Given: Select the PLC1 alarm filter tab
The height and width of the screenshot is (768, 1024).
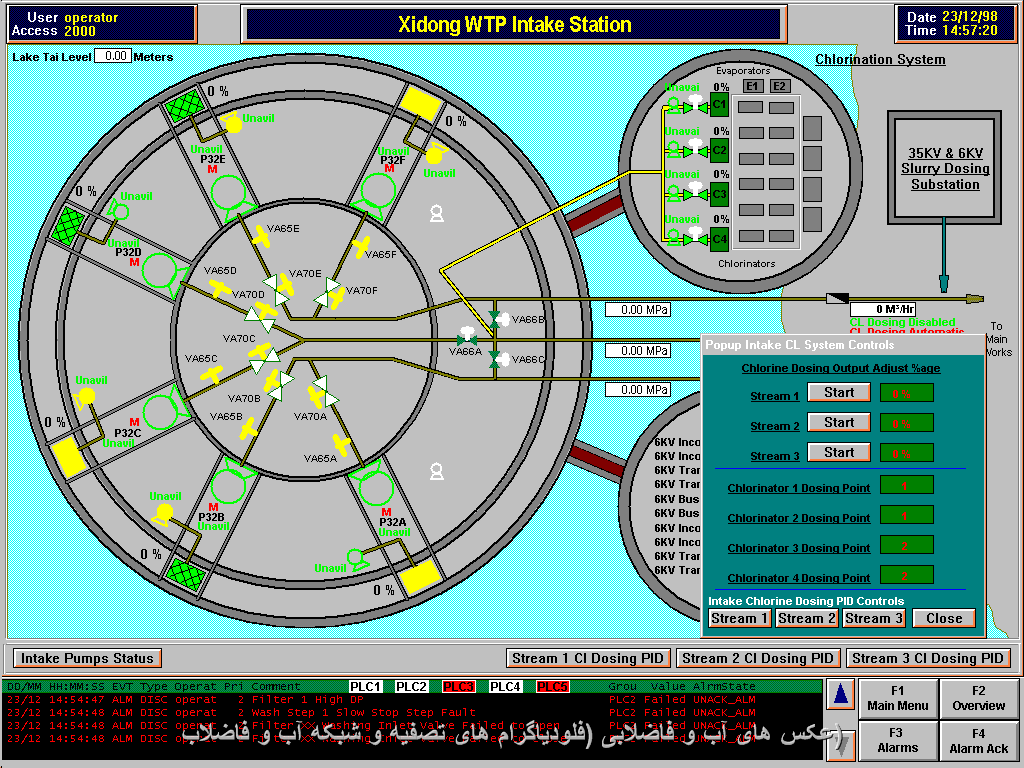Looking at the screenshot, I should click(x=365, y=686).
